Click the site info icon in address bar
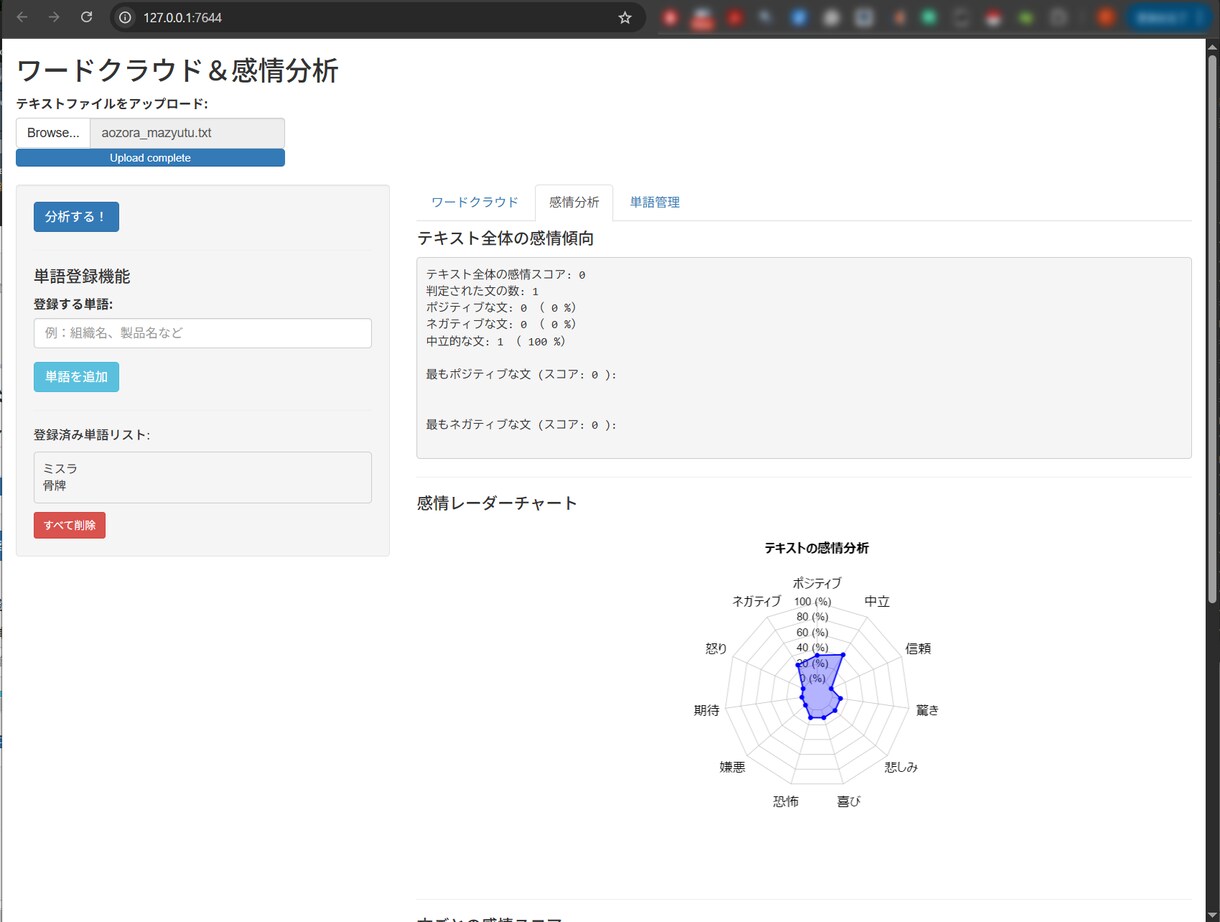The width and height of the screenshot is (1220, 922). point(125,17)
